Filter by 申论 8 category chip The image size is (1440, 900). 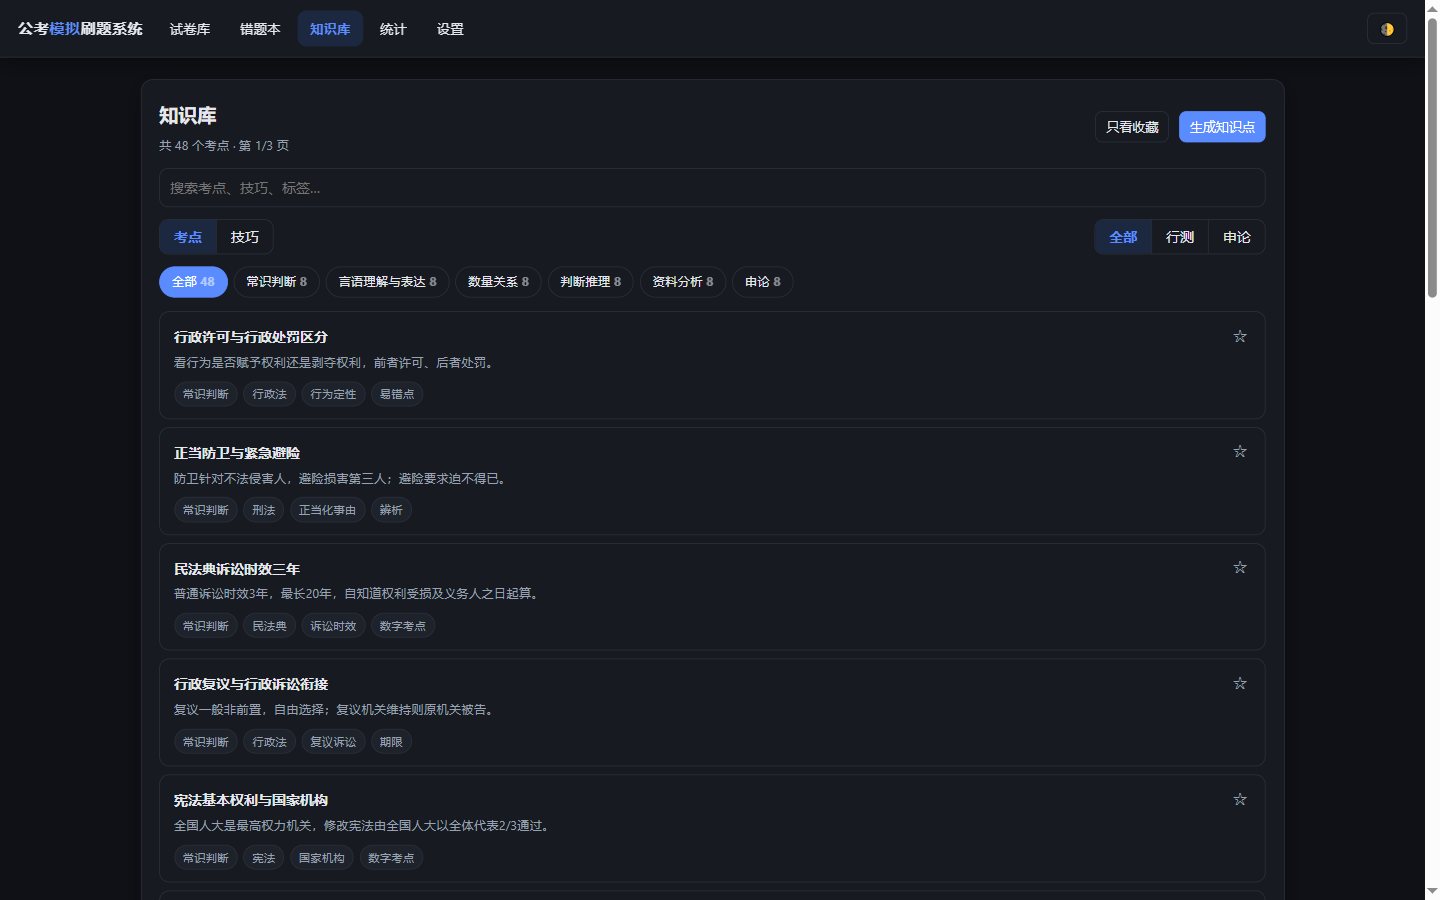[x=763, y=282]
